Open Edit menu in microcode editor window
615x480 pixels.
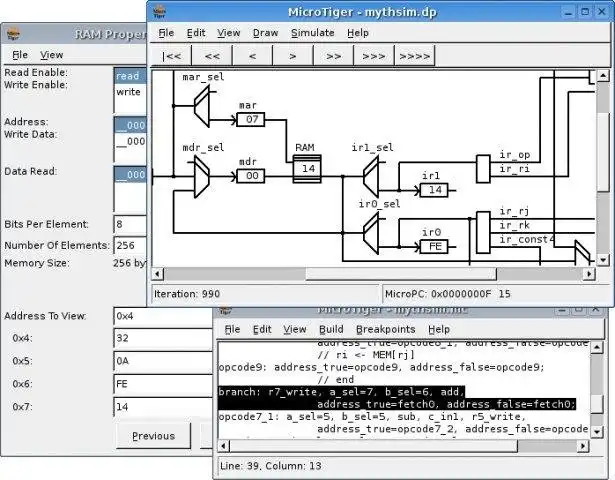click(262, 329)
